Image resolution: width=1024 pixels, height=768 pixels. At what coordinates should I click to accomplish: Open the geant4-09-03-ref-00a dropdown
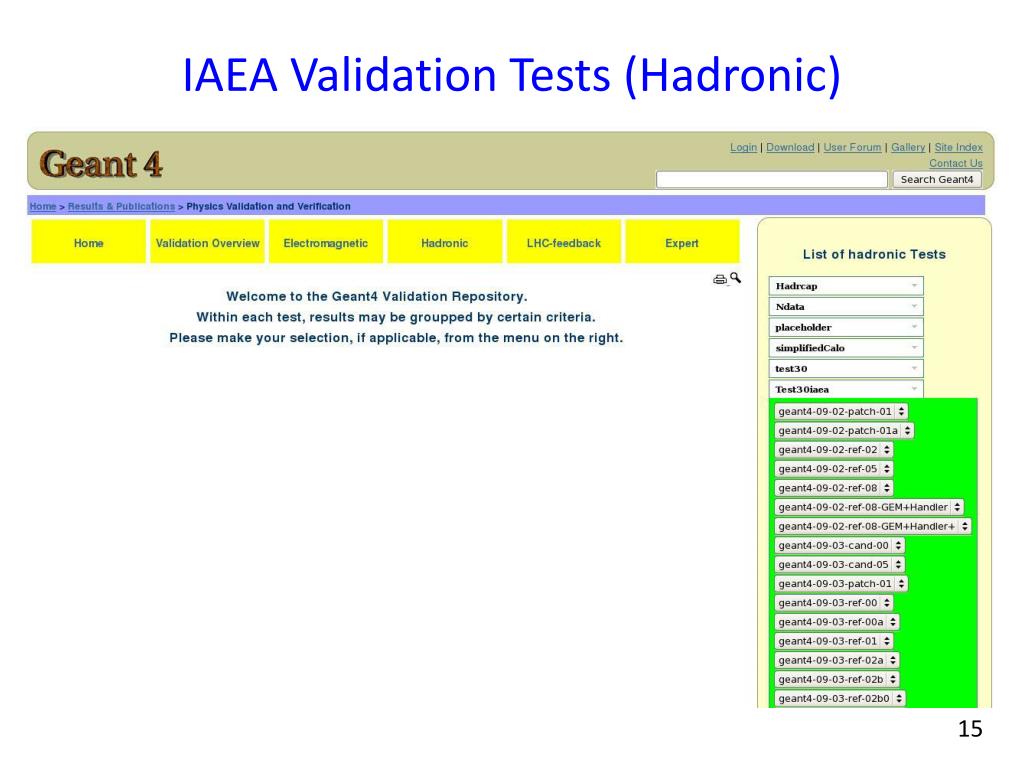[837, 622]
